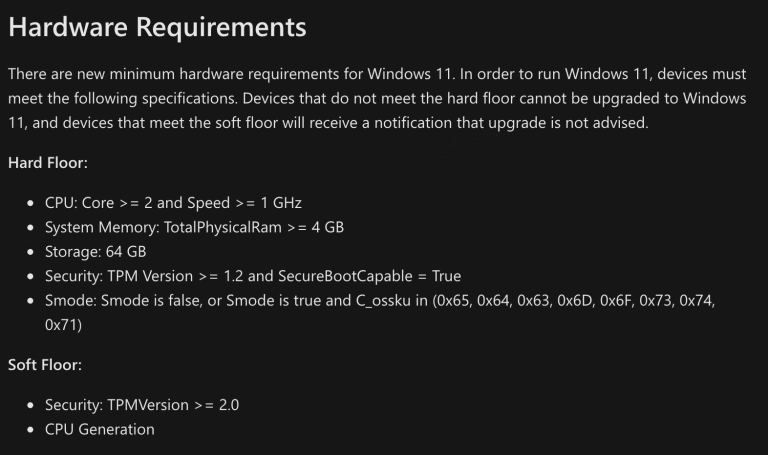Click the Storage: 64 GB line
The width and height of the screenshot is (768, 455).
[x=96, y=252]
